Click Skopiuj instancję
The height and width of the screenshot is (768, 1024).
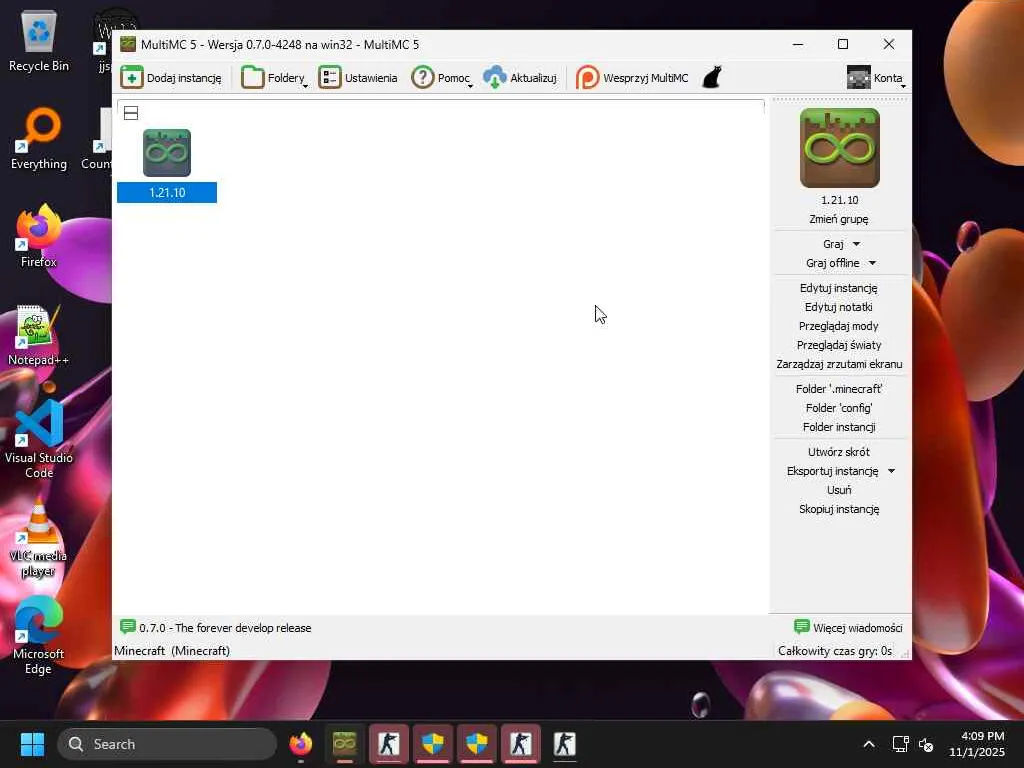tap(839, 509)
